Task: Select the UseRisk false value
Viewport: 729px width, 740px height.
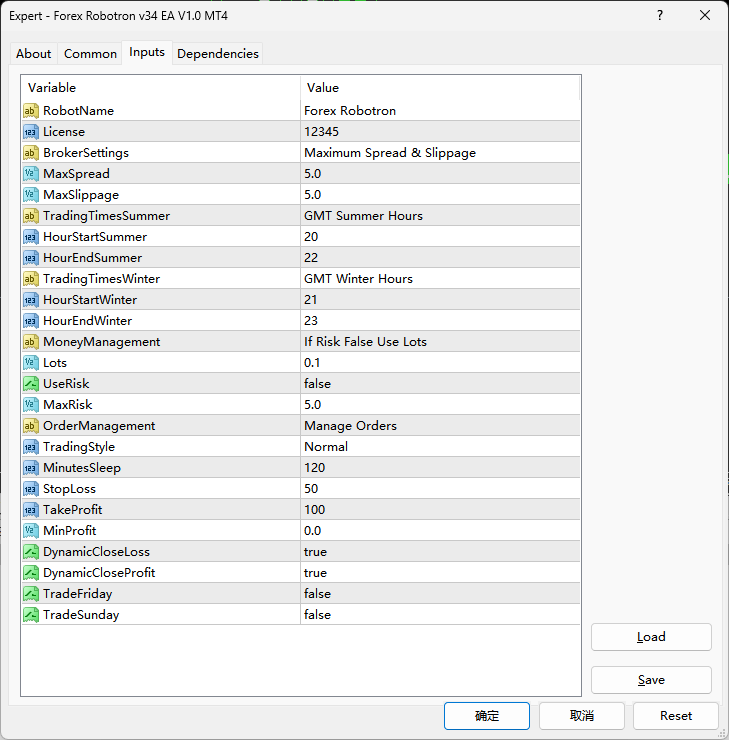Action: pyautogui.click(x=440, y=384)
